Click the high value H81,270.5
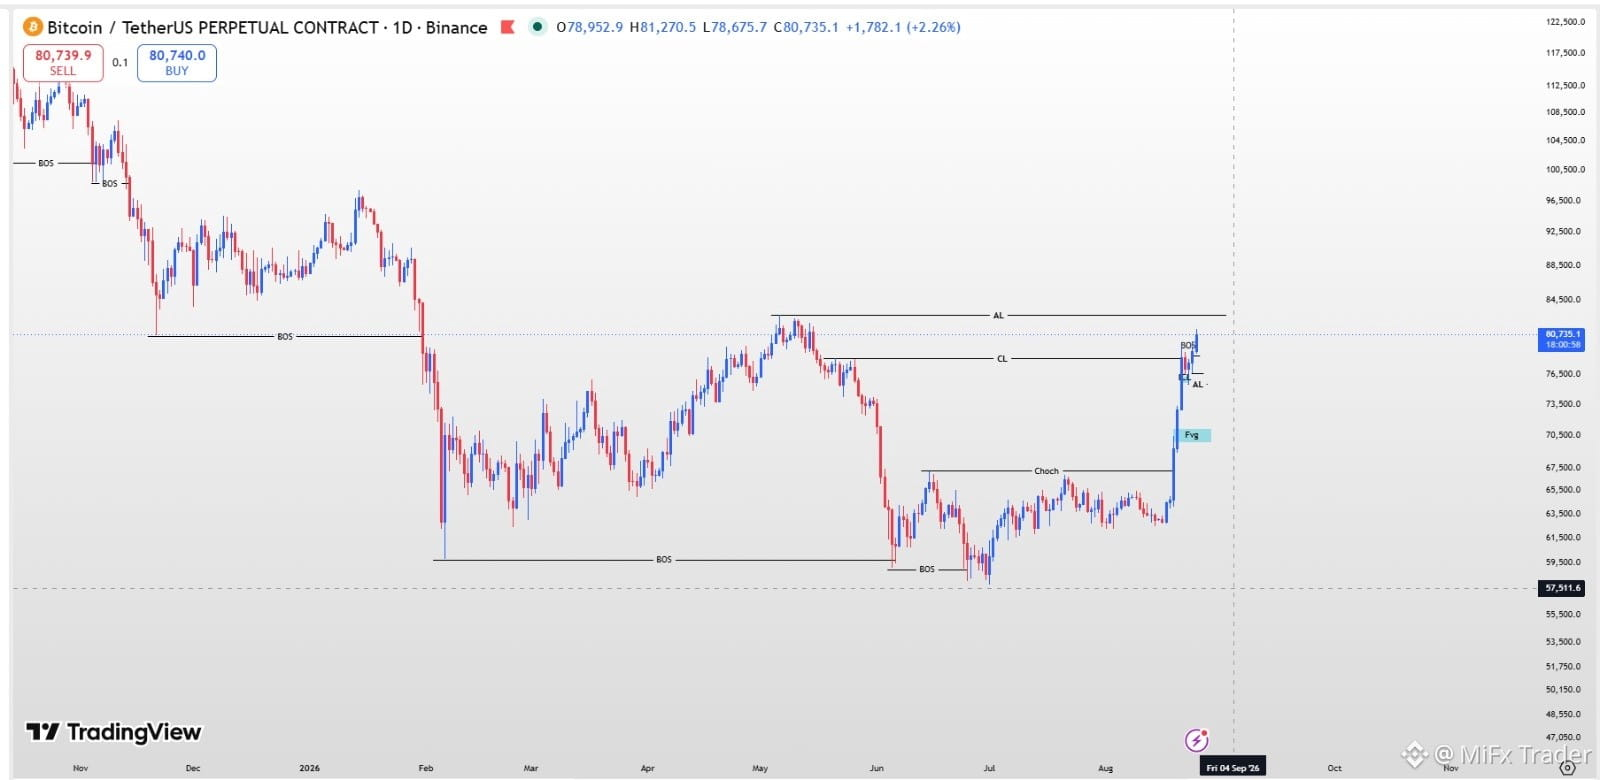 point(662,27)
